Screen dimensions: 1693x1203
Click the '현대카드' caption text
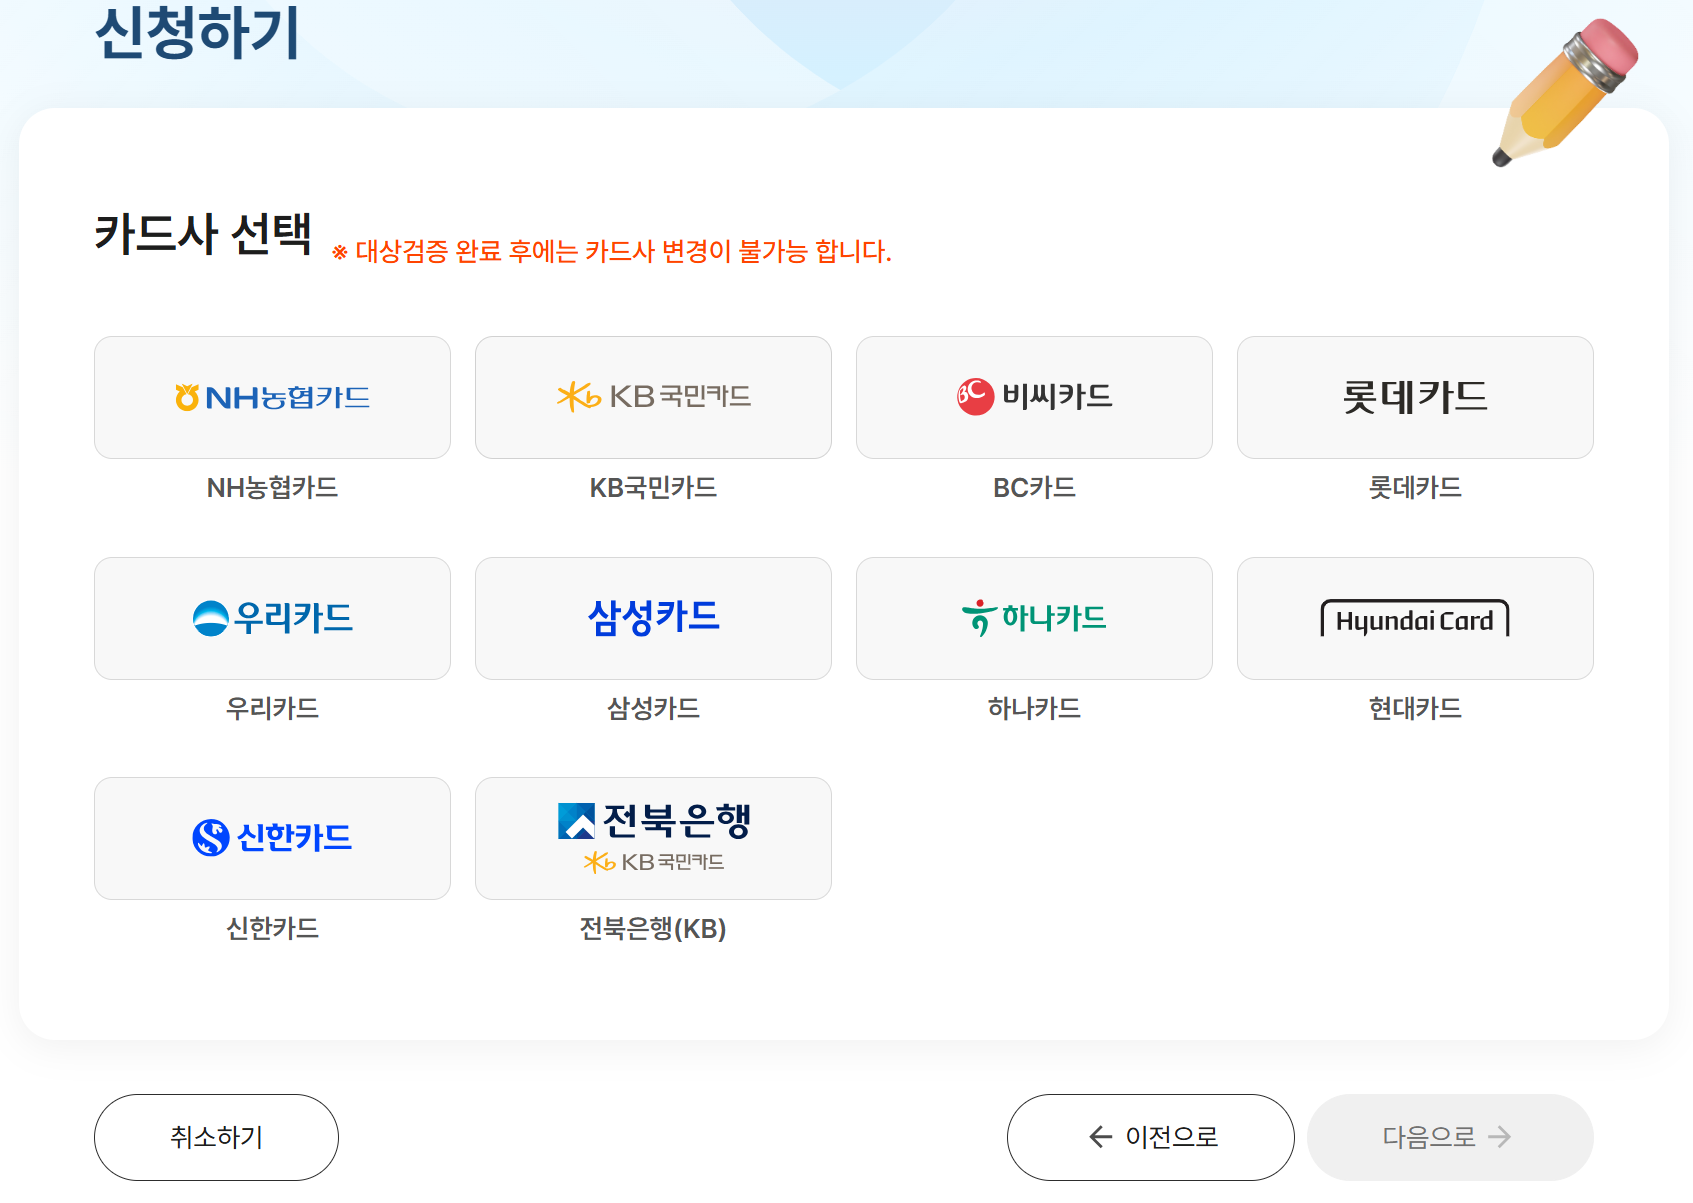click(1415, 709)
